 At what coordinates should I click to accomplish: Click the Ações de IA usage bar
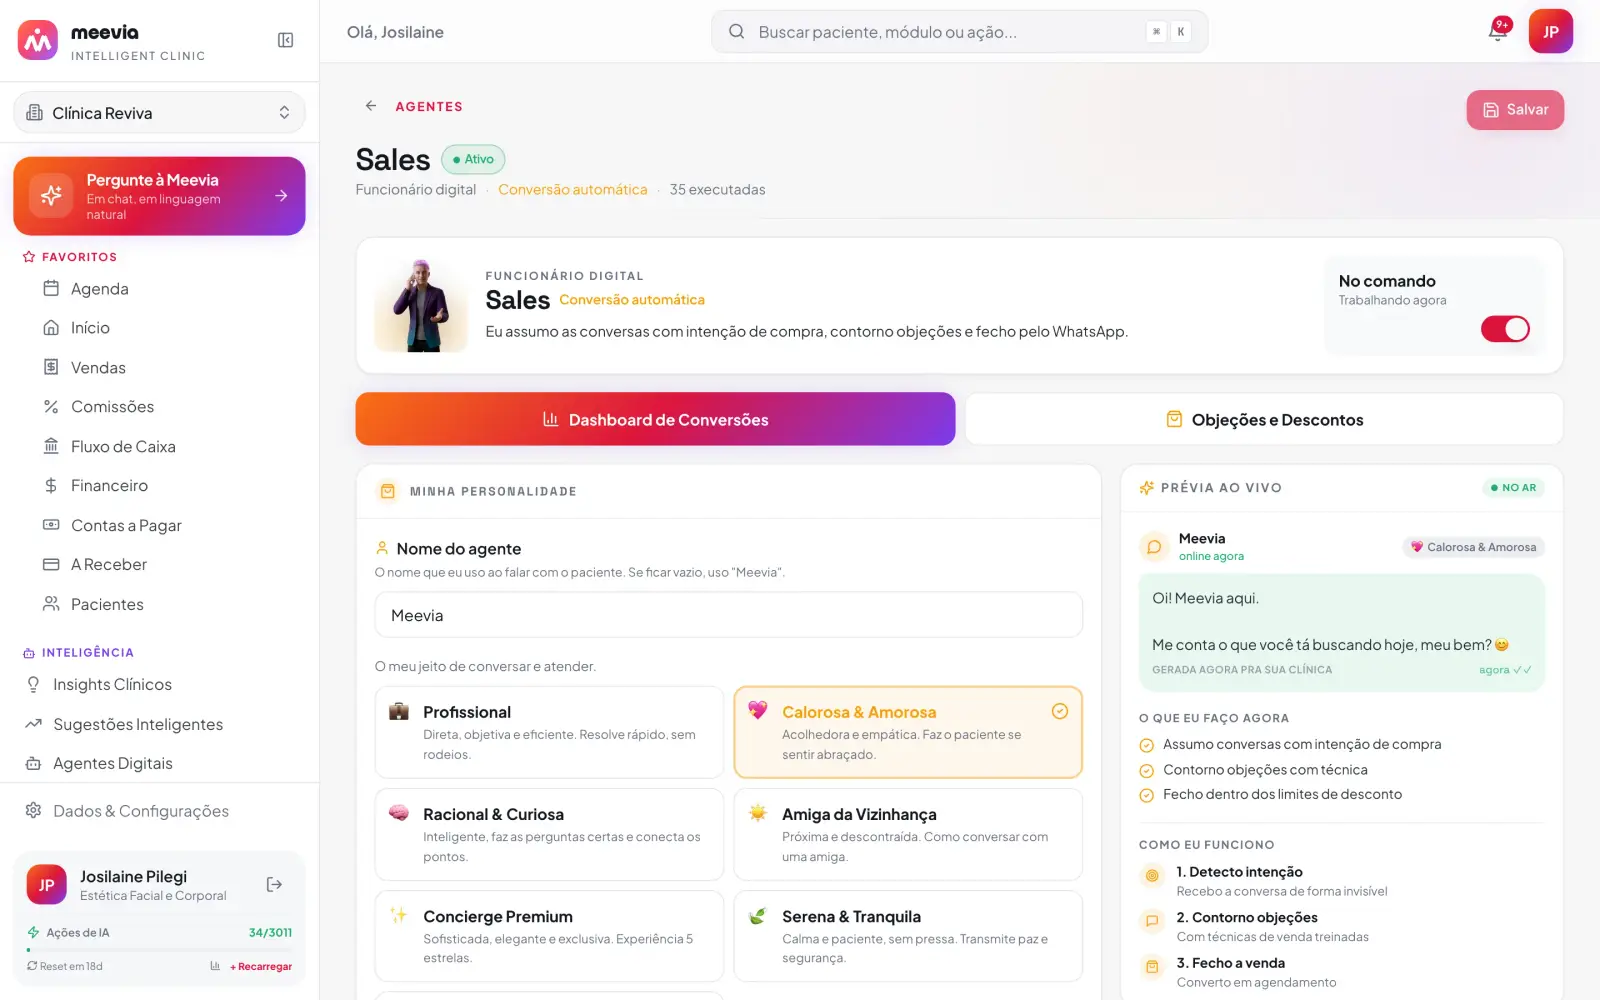click(x=160, y=949)
